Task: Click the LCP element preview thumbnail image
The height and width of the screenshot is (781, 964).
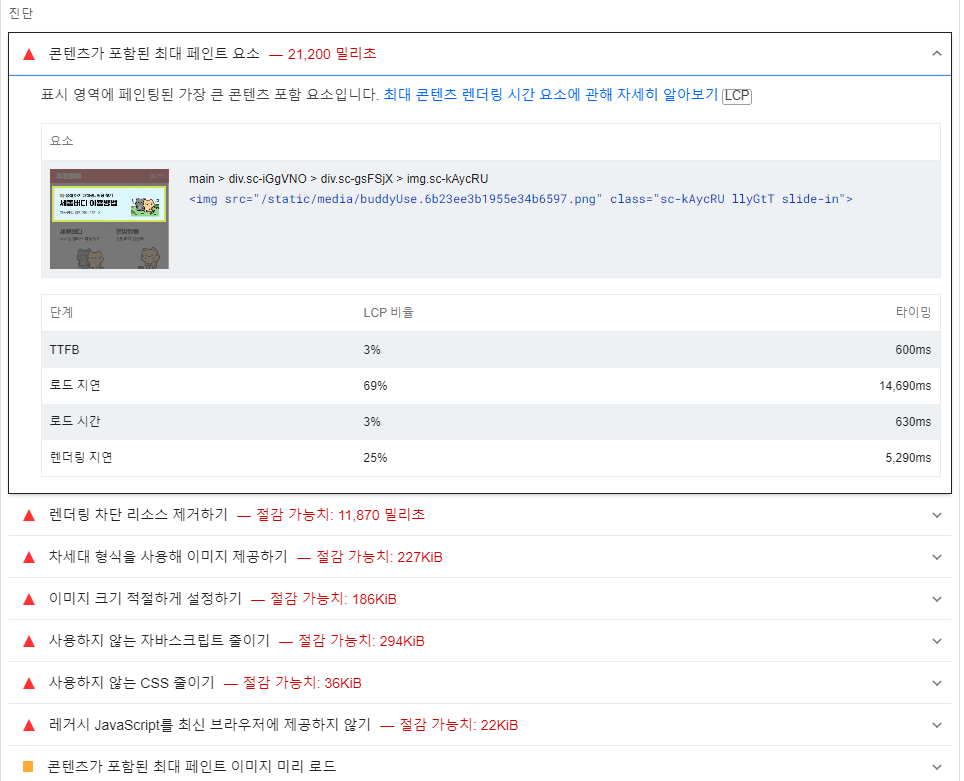Action: 109,220
